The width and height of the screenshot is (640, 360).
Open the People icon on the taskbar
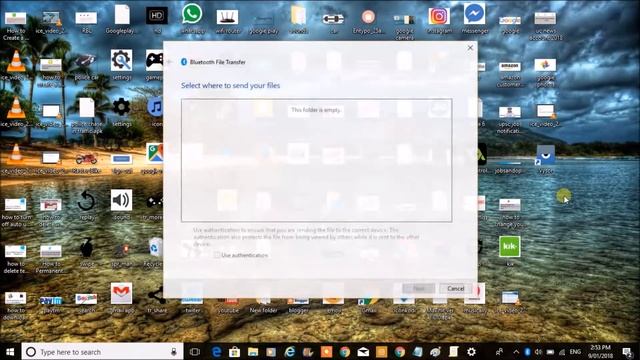[x=500, y=352]
